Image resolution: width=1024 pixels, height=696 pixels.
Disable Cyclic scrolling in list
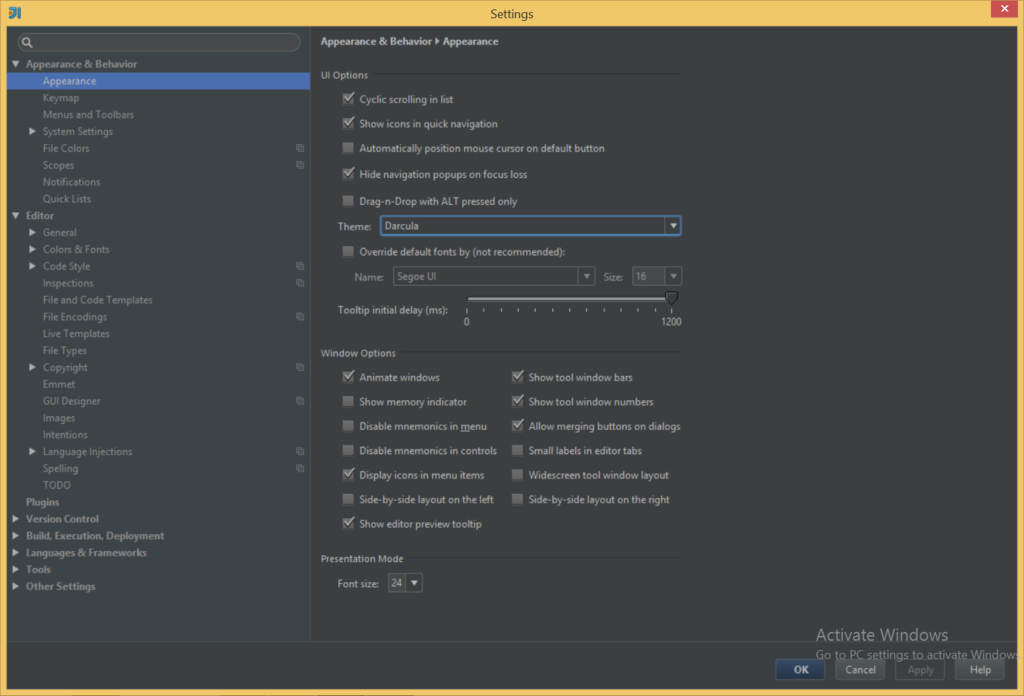pyautogui.click(x=348, y=99)
